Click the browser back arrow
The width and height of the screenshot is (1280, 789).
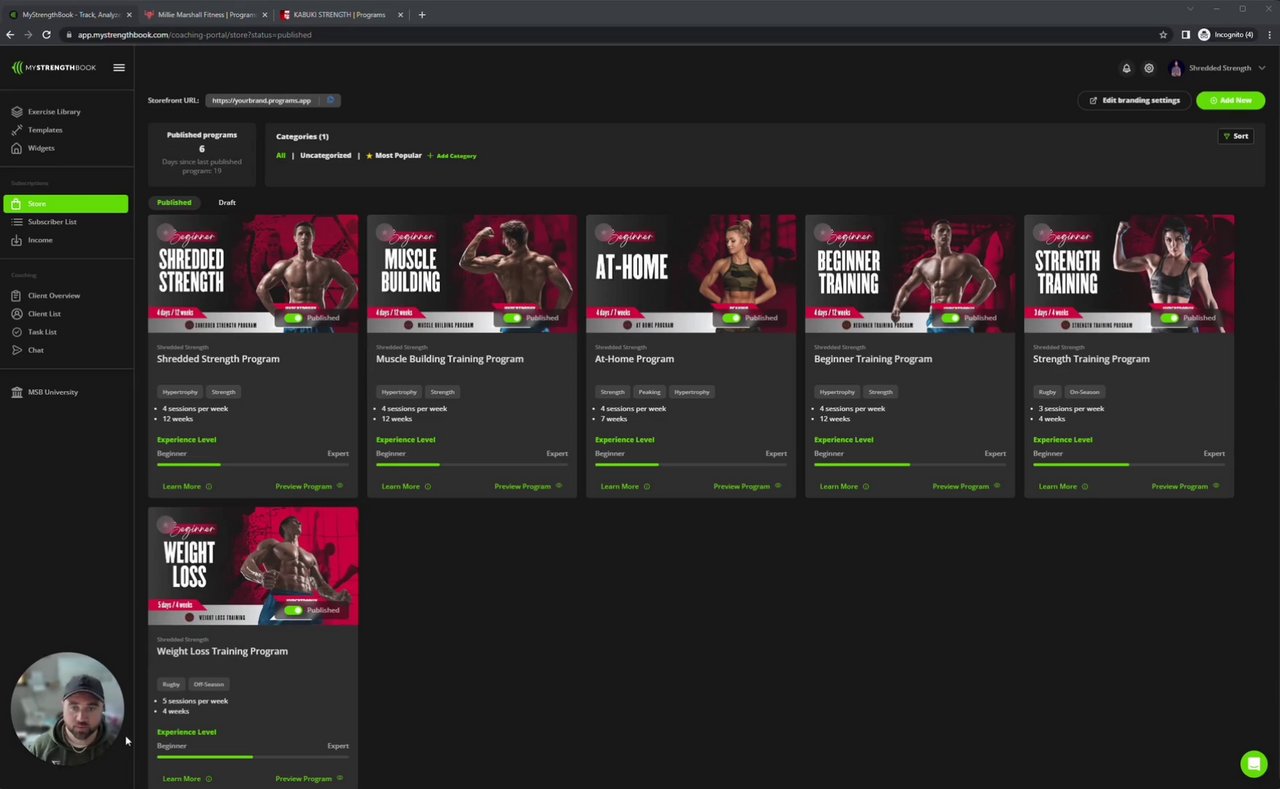tap(10, 34)
